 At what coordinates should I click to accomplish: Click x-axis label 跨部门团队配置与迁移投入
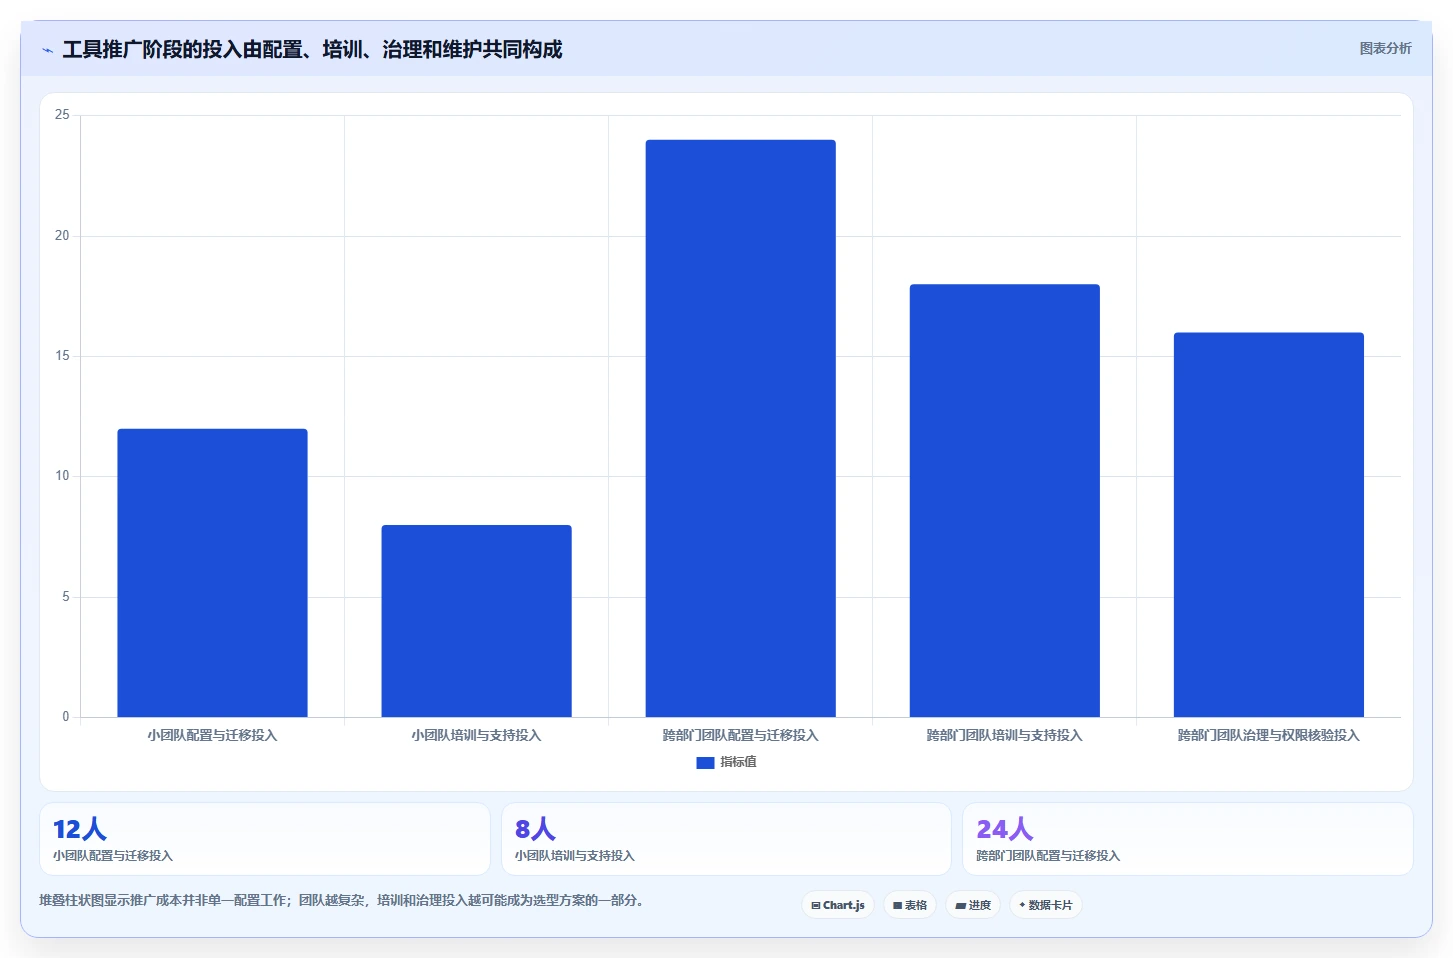point(740,735)
